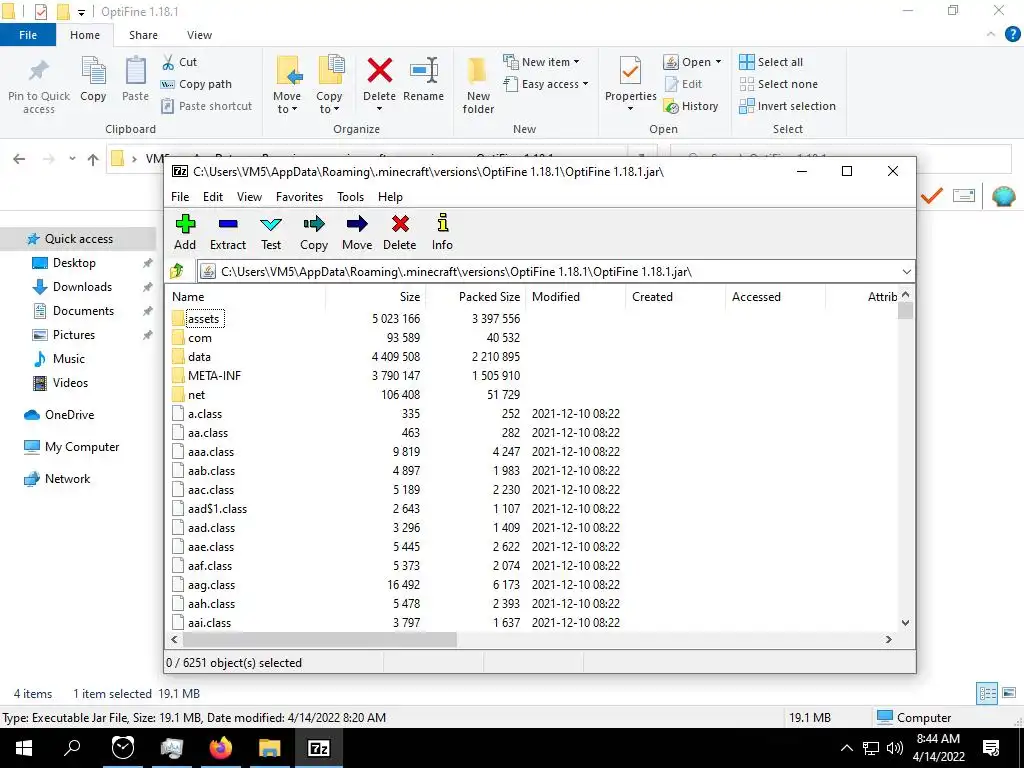1024x768 pixels.
Task: Go back in Explorer navigation
Action: click(x=19, y=159)
